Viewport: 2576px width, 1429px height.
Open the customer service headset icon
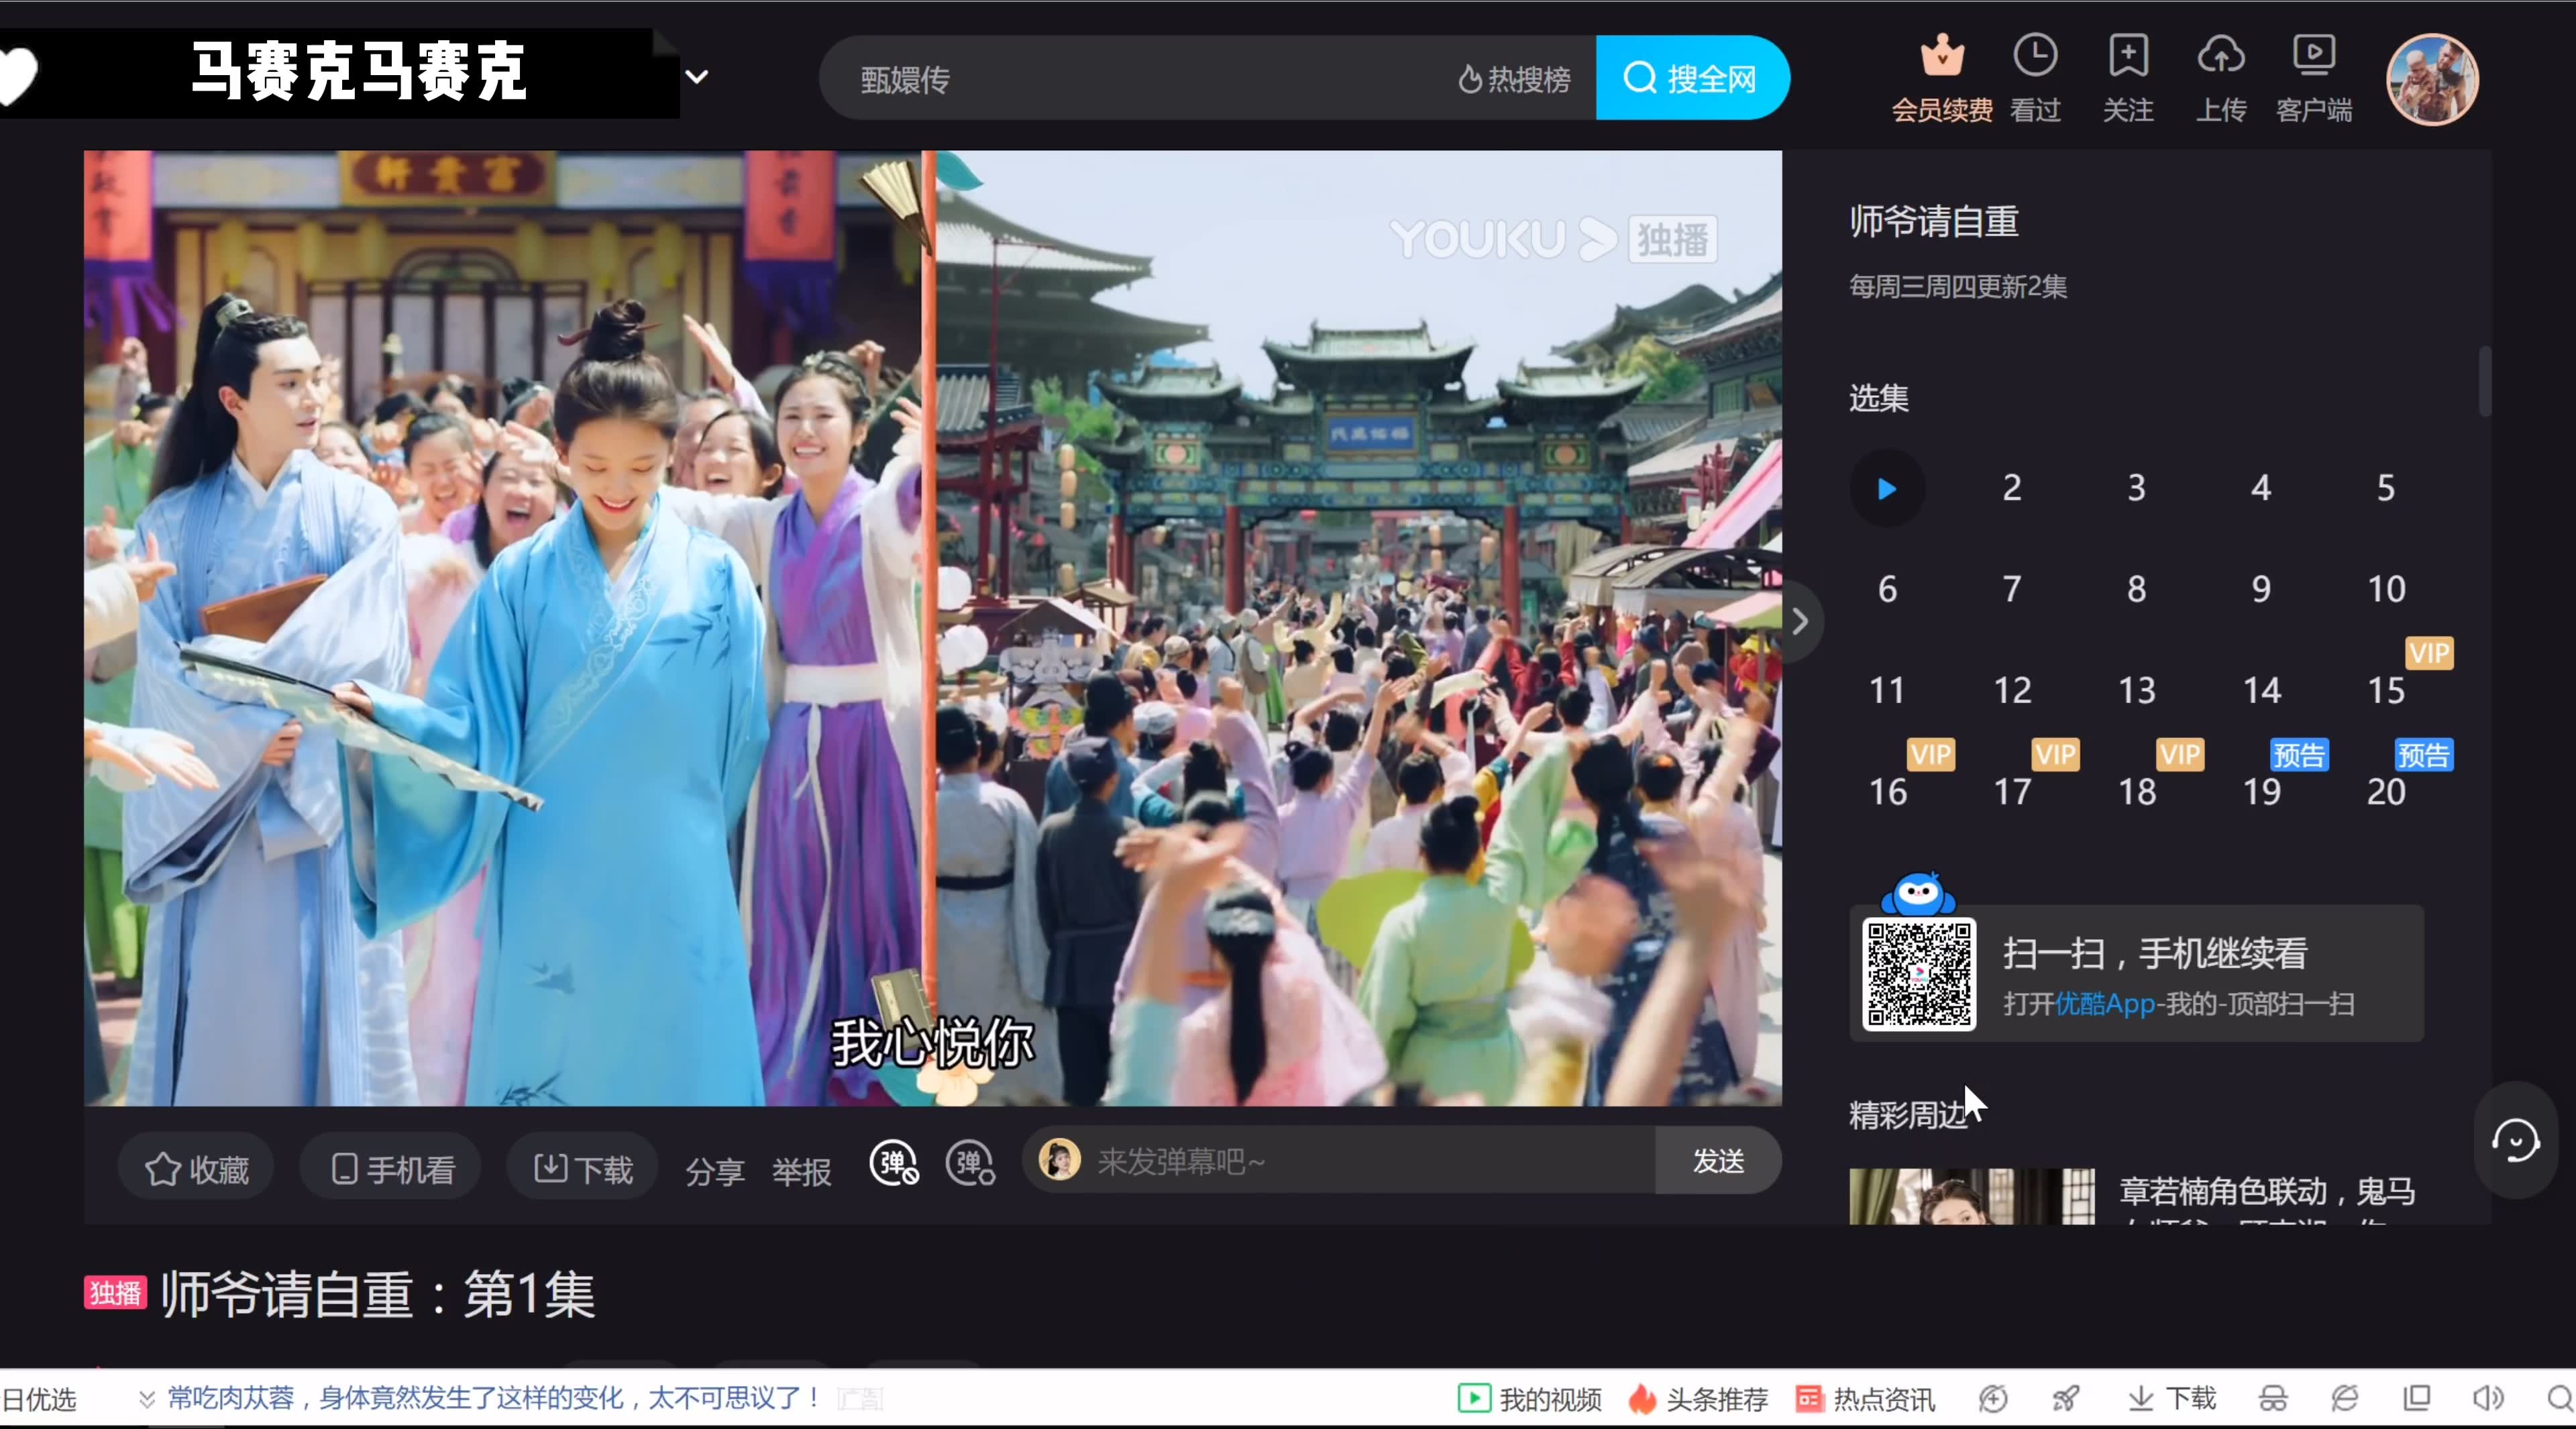2516,1141
